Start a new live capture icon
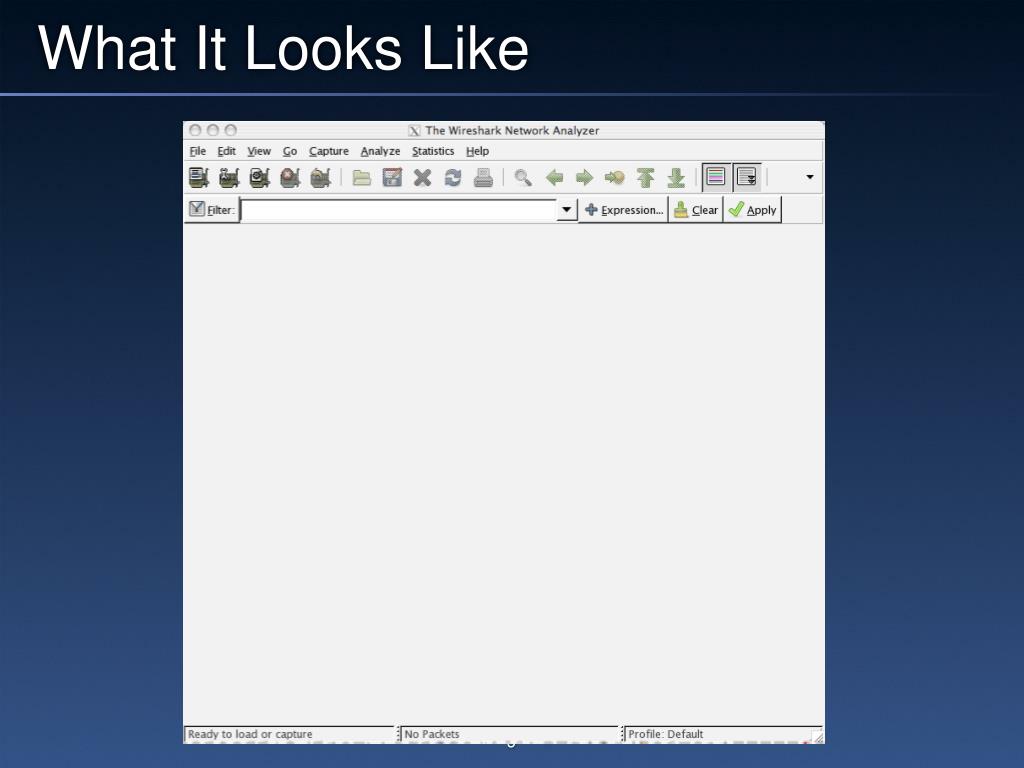 point(259,177)
